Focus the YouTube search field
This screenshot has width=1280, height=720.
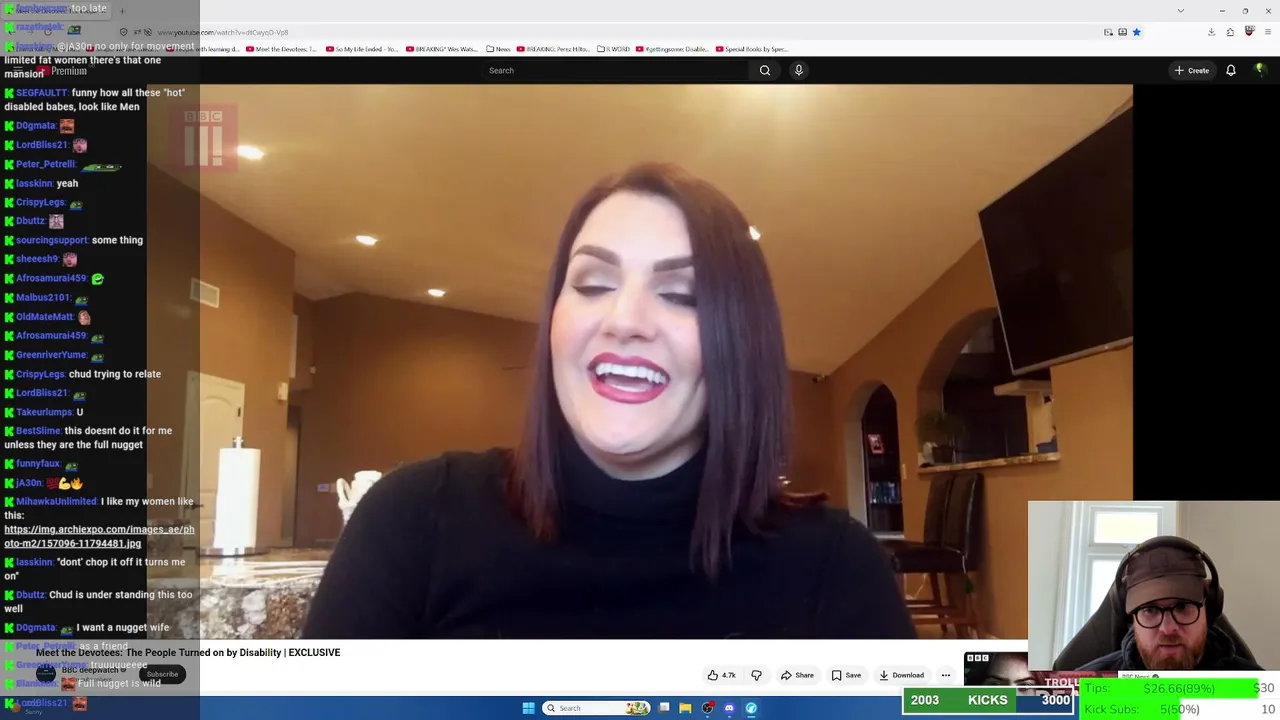[615, 70]
